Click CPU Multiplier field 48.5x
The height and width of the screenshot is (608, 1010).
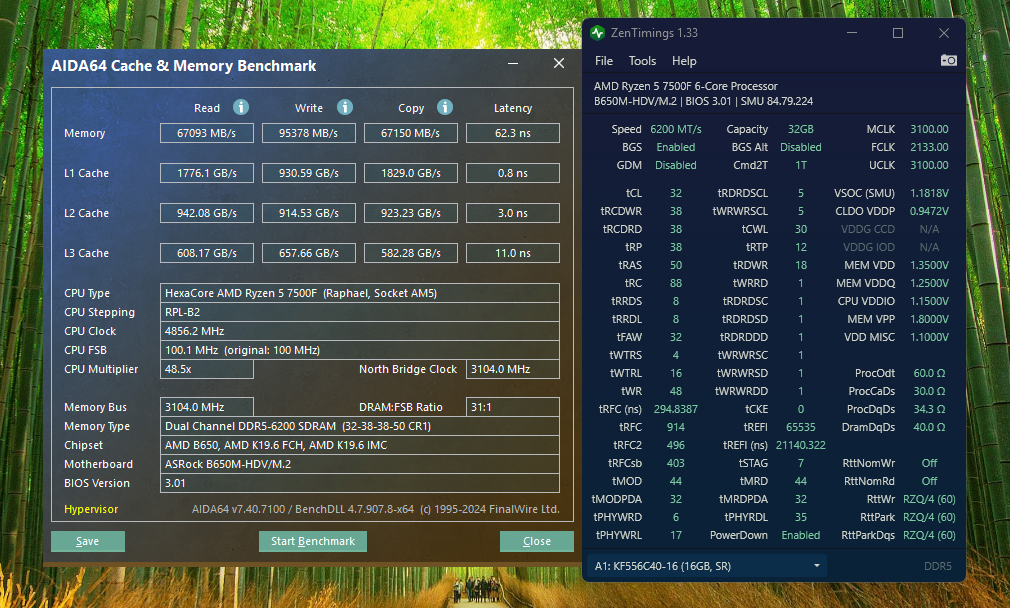pos(207,369)
